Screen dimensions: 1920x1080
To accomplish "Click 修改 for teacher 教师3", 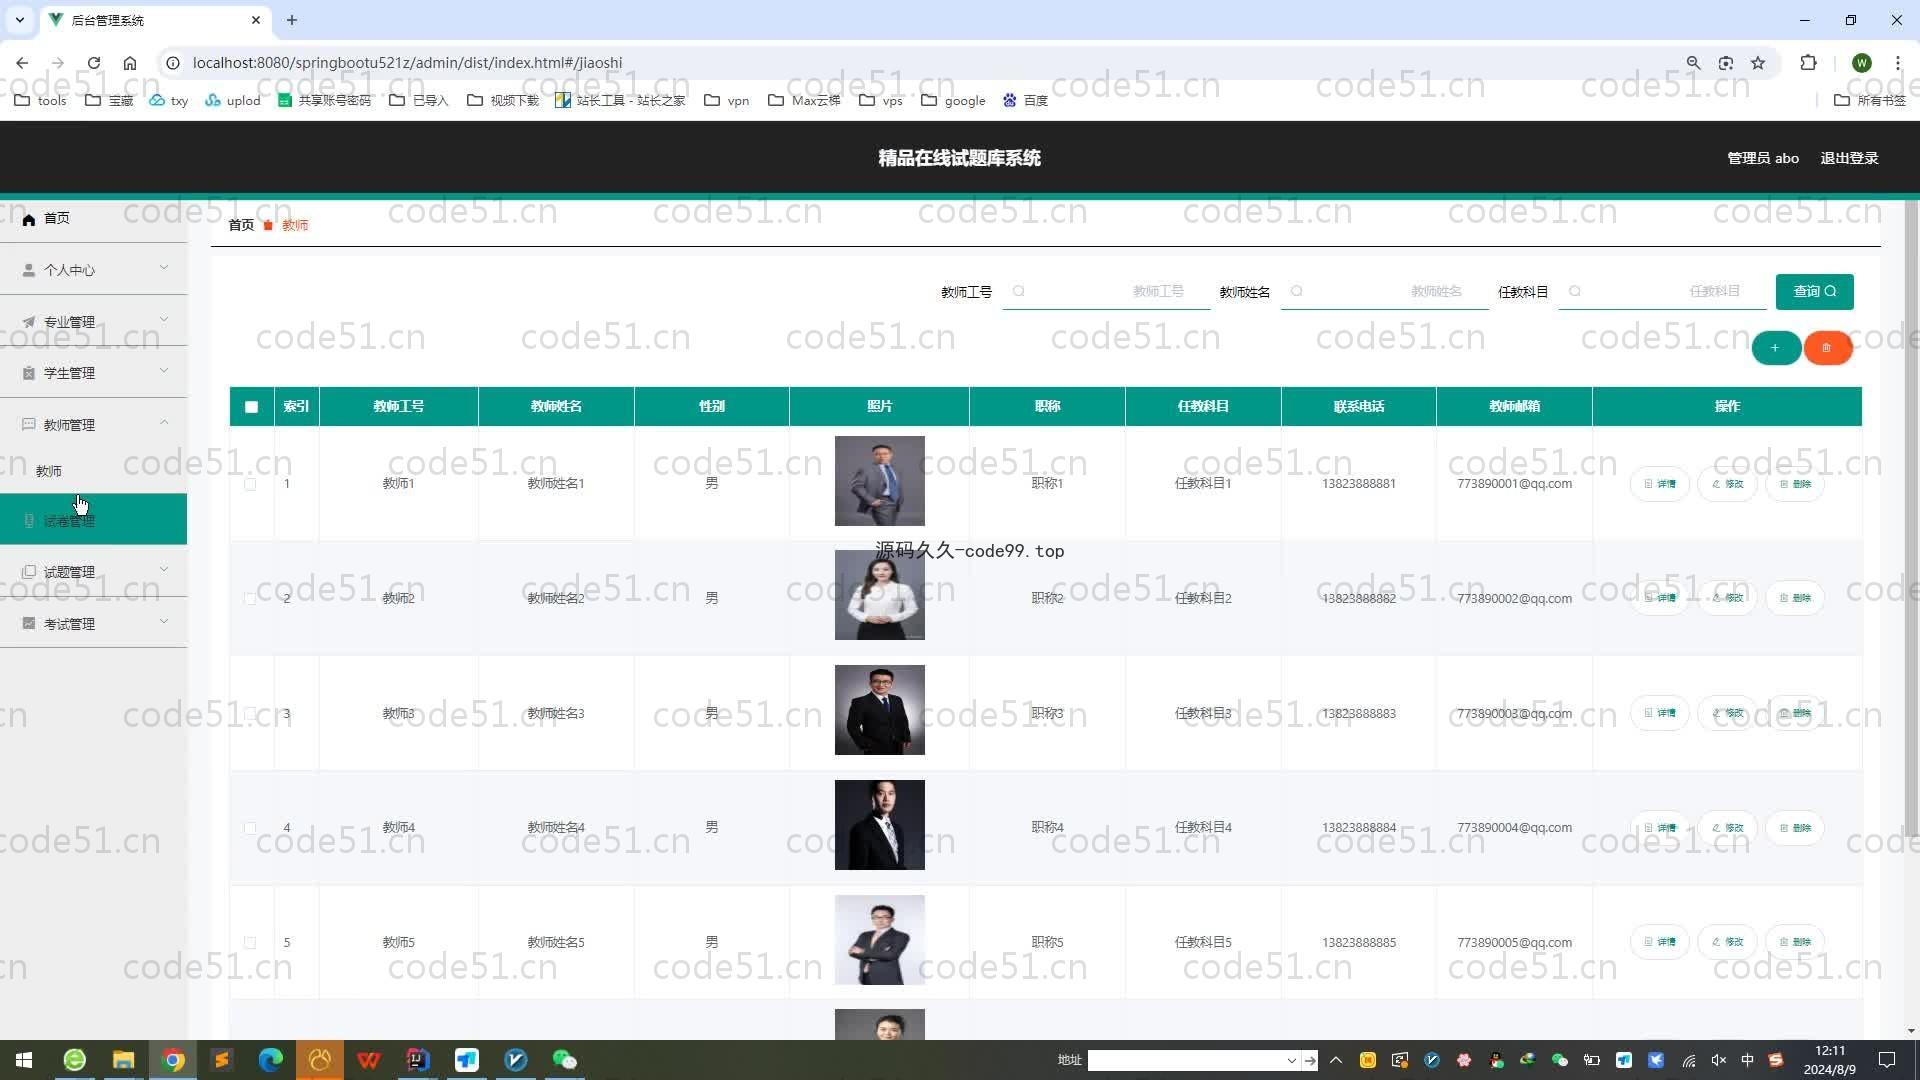I will tap(1727, 713).
